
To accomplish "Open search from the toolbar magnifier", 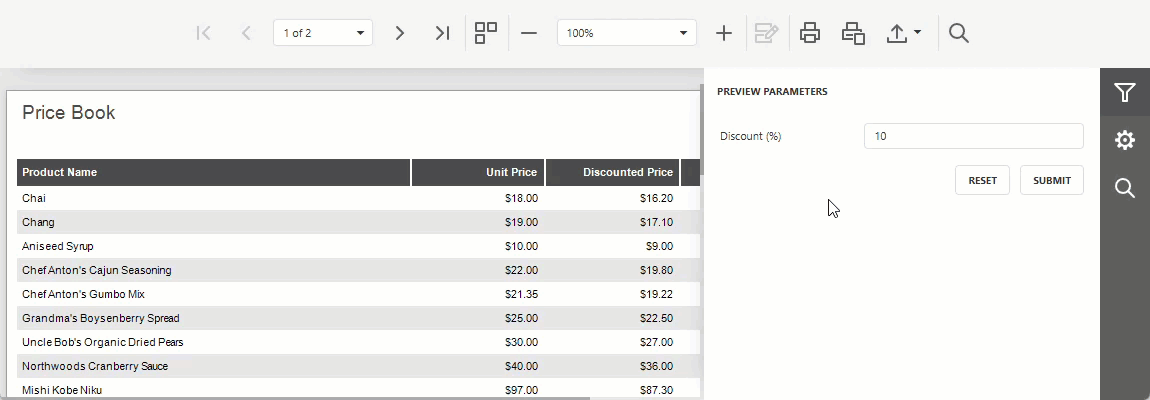I will 959,33.
